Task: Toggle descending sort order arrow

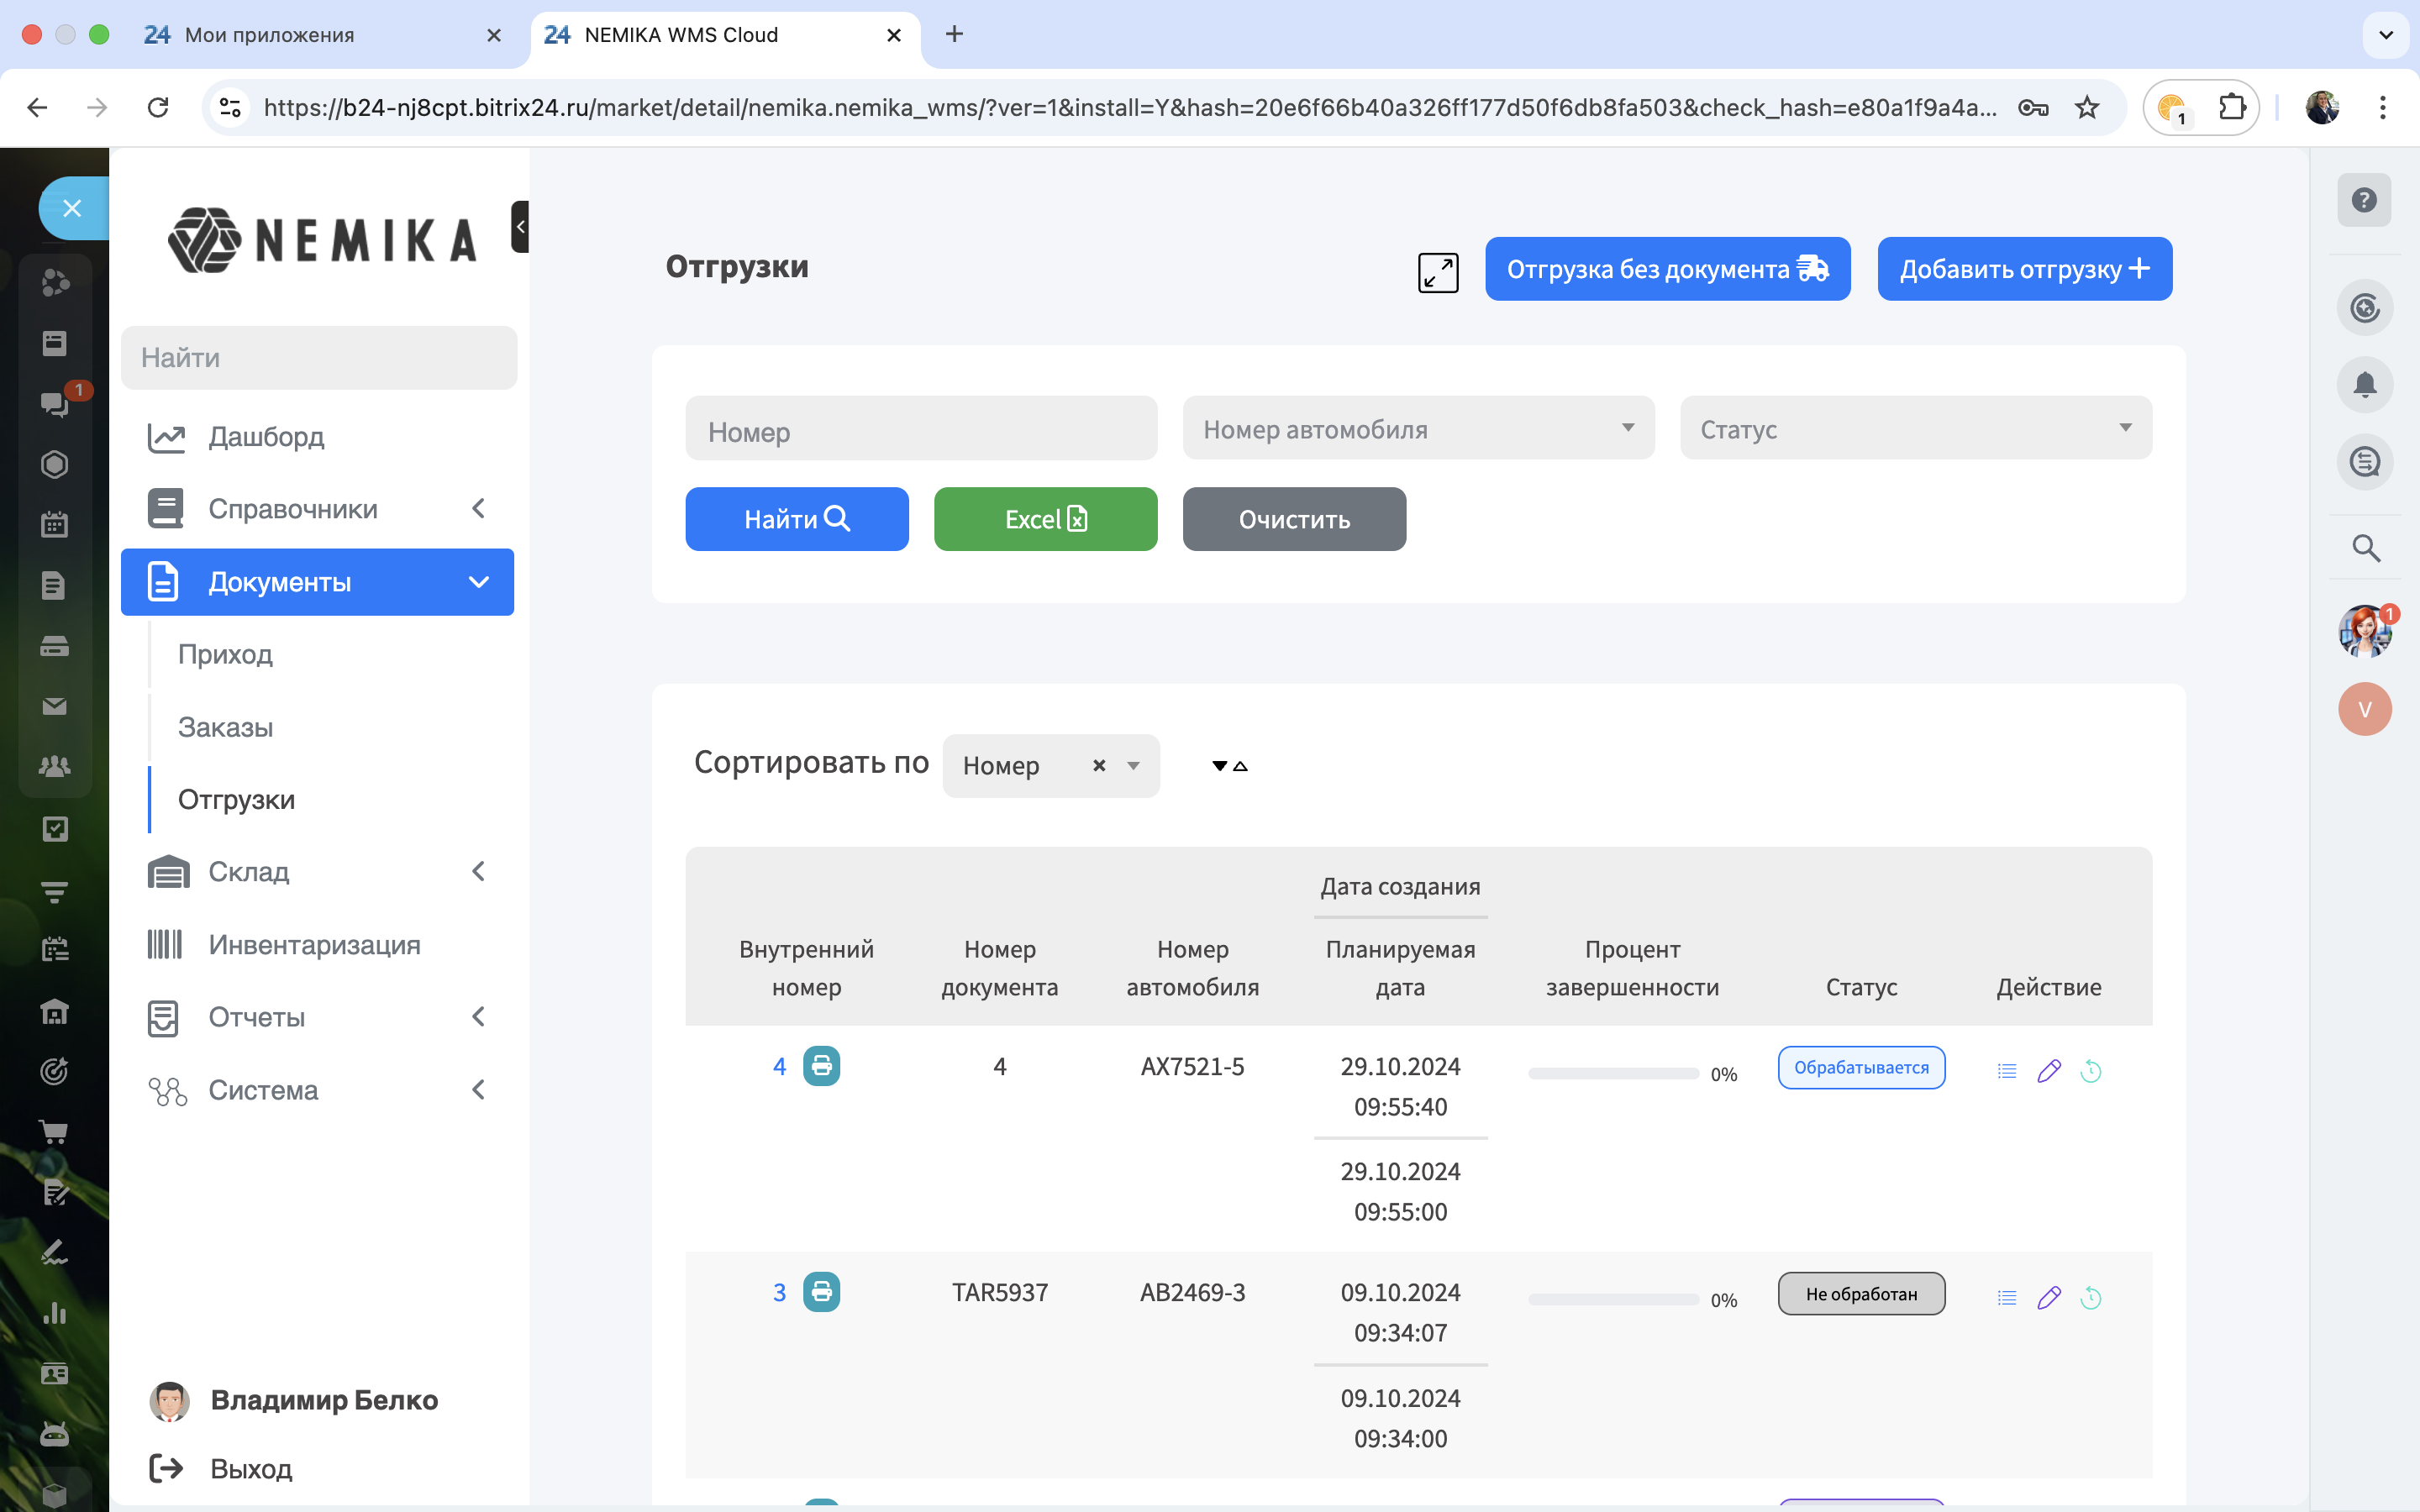Action: click(x=1219, y=766)
